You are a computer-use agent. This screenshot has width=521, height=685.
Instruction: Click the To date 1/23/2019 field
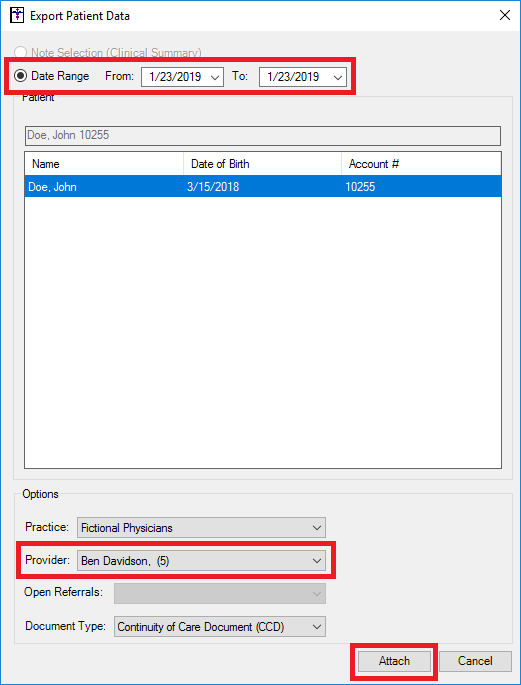(x=303, y=77)
